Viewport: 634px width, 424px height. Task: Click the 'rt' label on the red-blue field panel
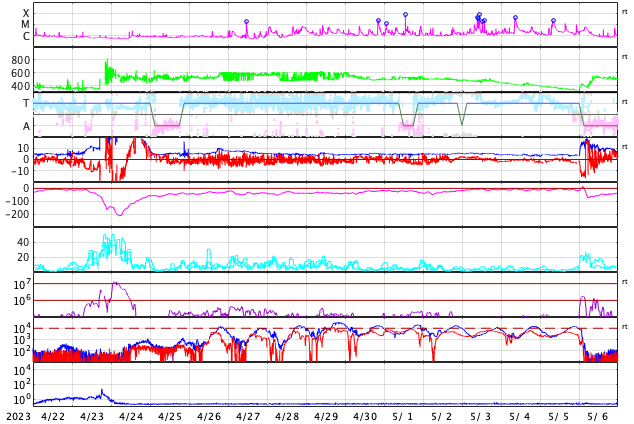point(624,146)
